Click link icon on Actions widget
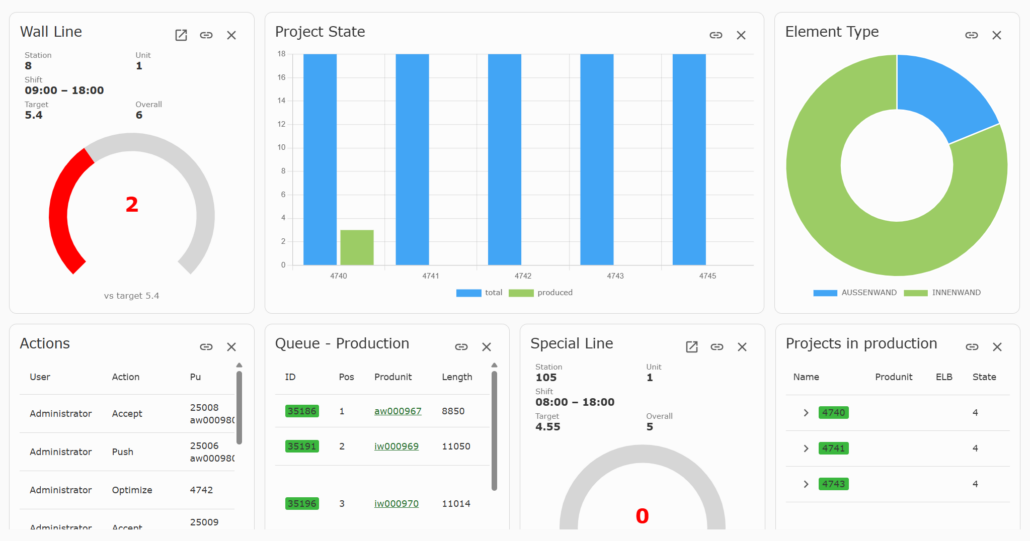Image resolution: width=1030 pixels, height=541 pixels. click(x=206, y=347)
